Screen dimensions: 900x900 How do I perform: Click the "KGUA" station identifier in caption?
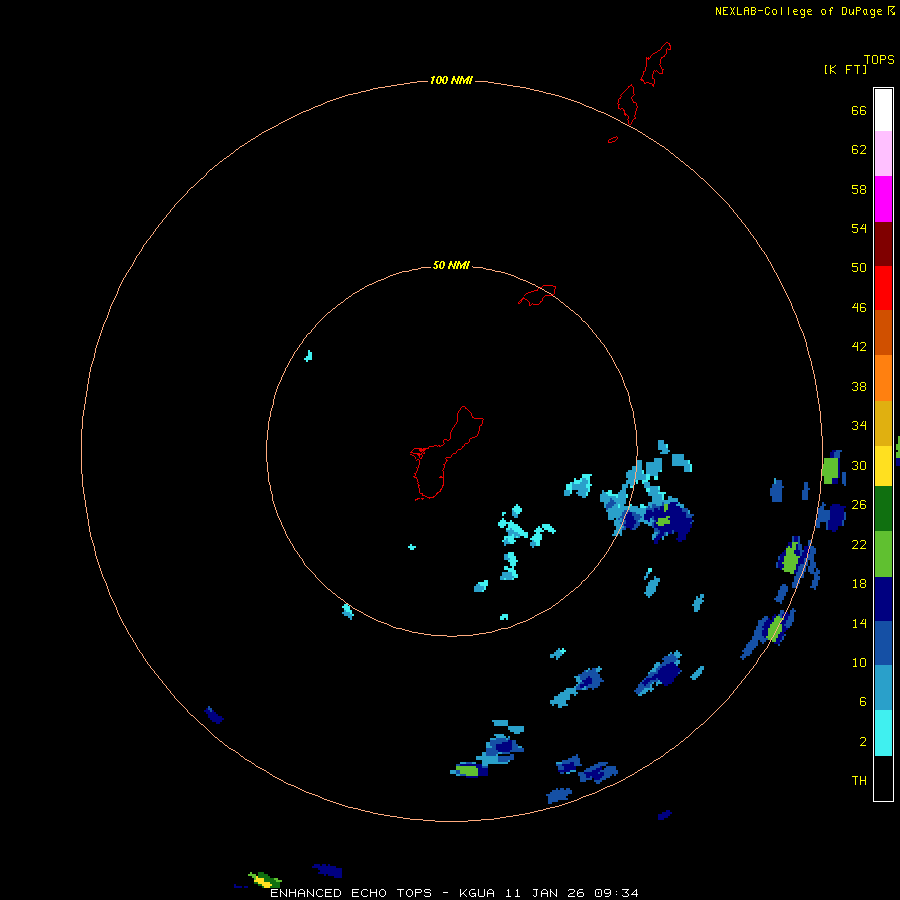tap(477, 893)
